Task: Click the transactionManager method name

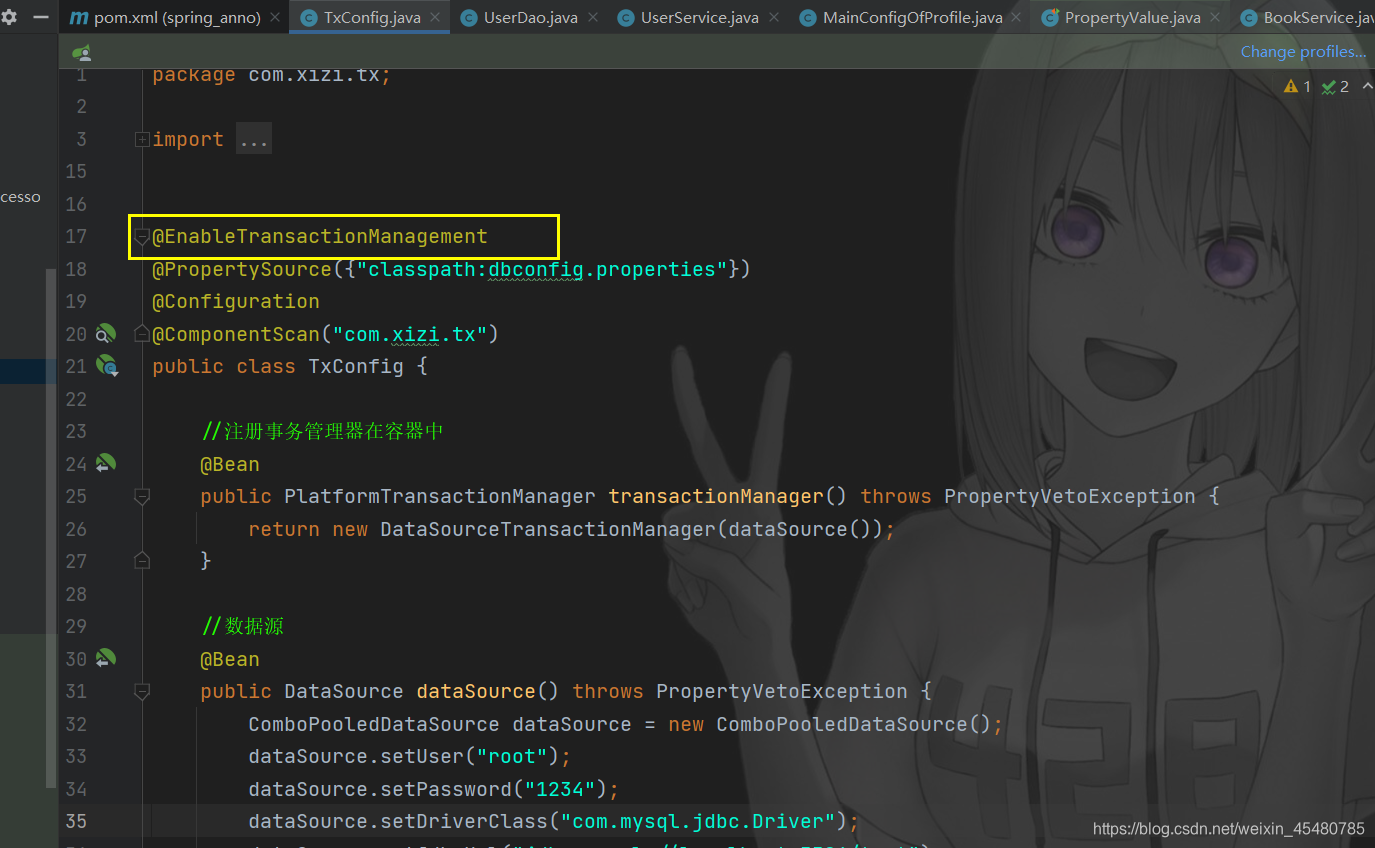Action: pos(715,496)
